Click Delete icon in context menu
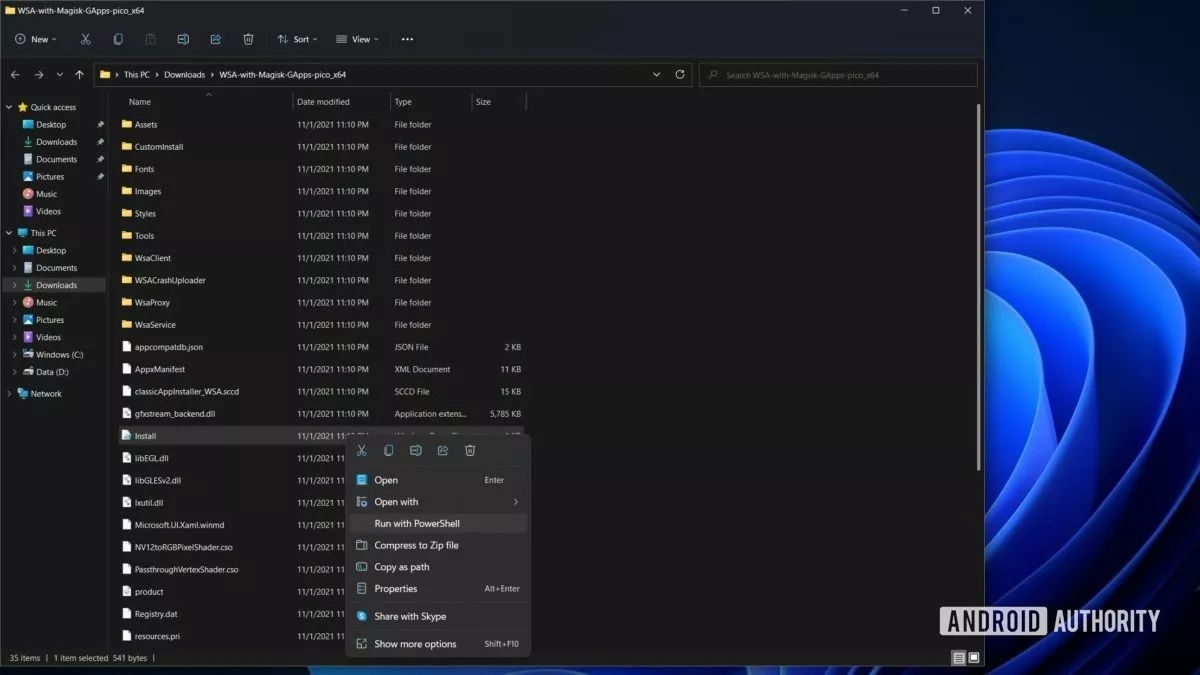Screen dimensions: 1200x675 coord(470,451)
